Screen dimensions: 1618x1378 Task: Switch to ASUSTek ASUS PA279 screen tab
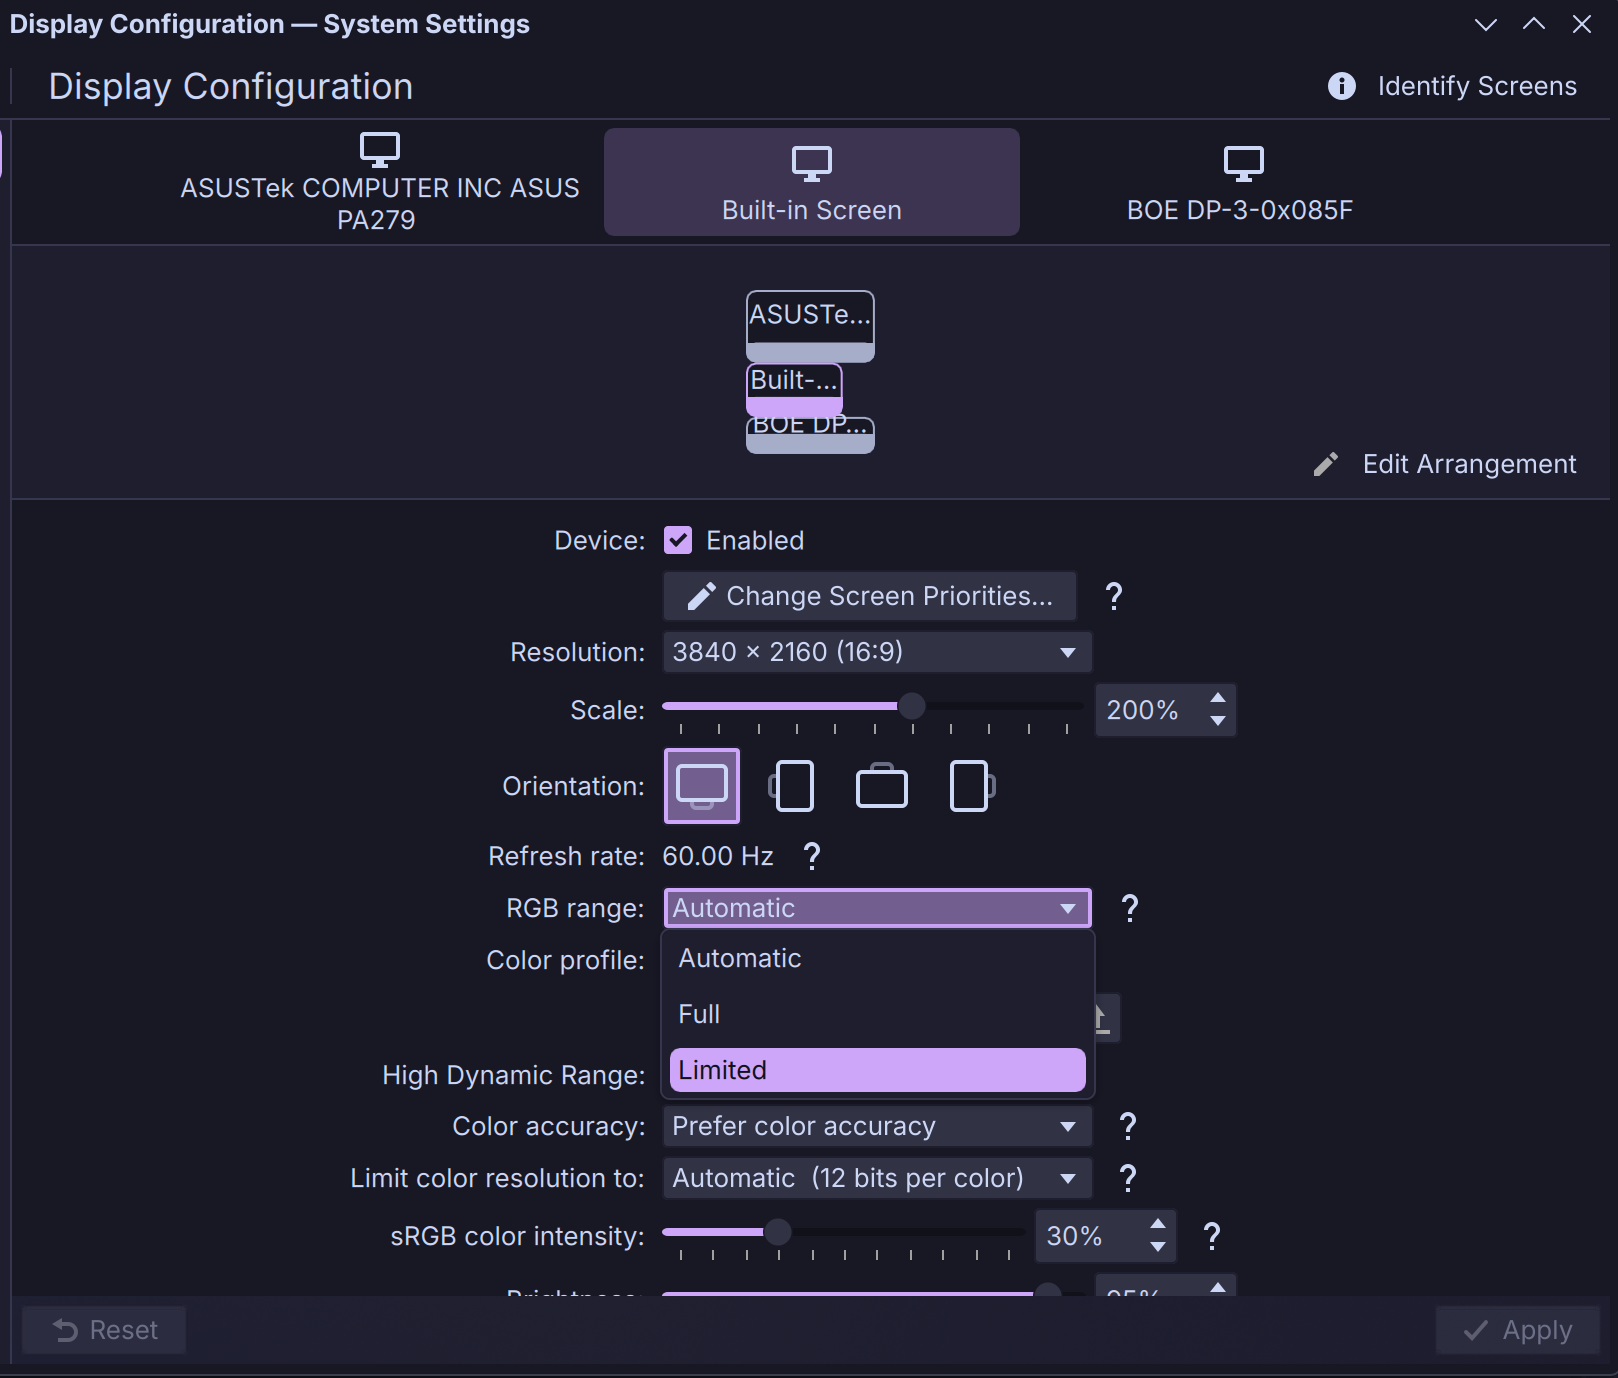pyautogui.click(x=379, y=184)
